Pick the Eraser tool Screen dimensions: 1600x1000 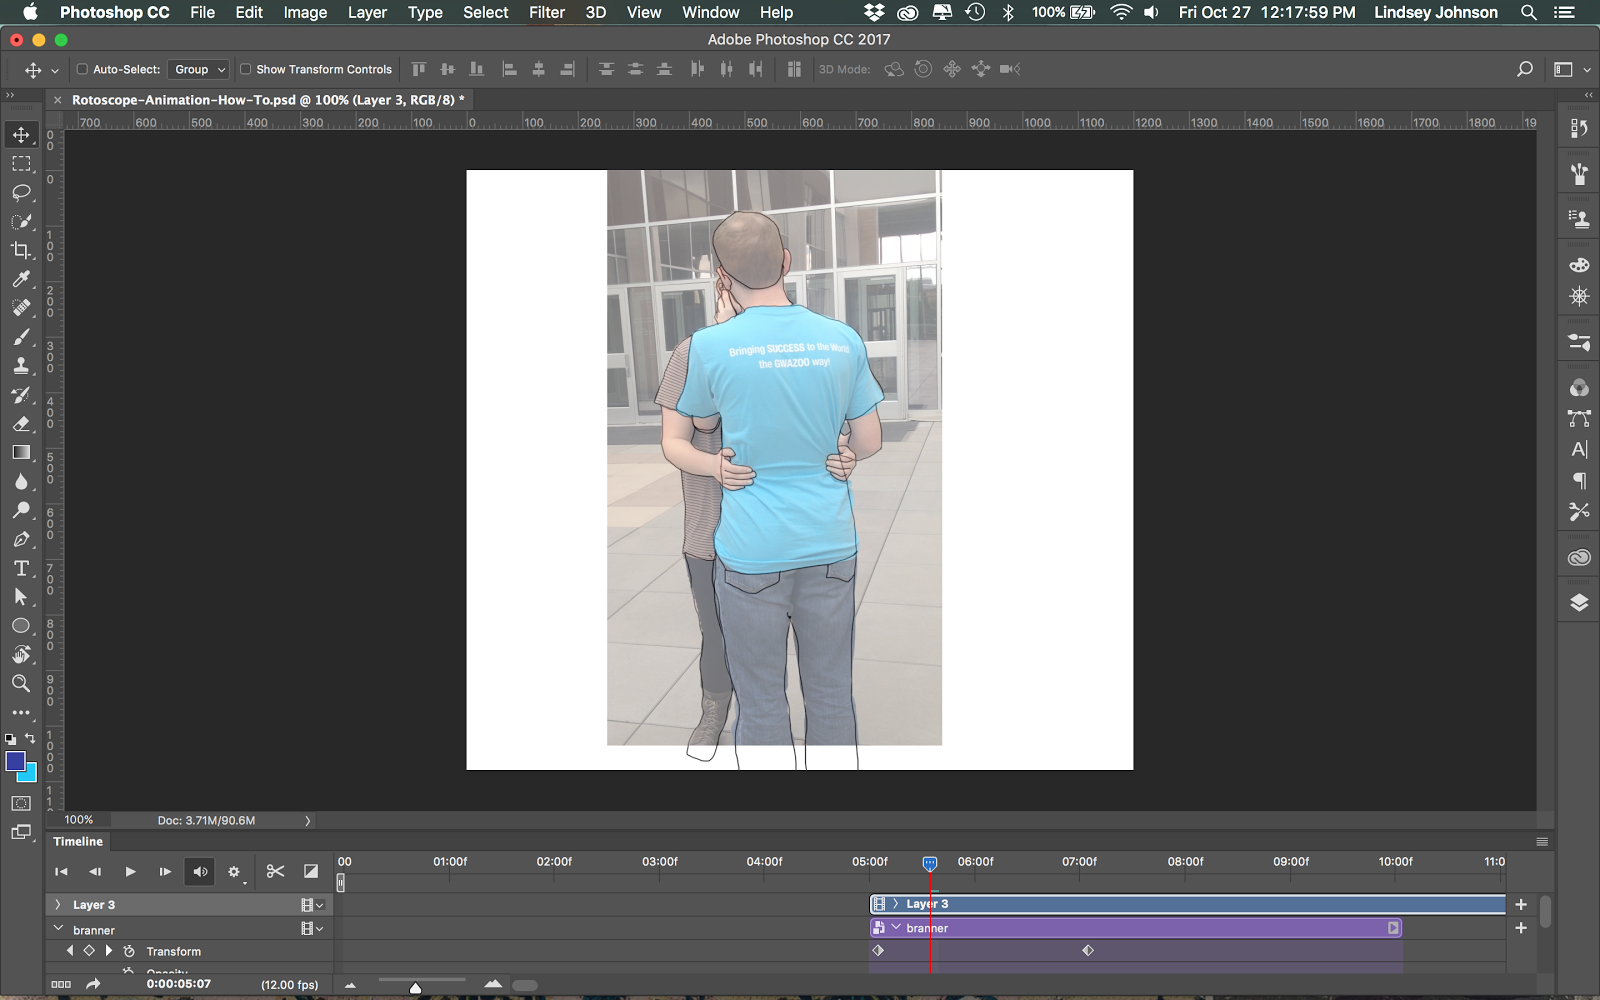coord(21,424)
